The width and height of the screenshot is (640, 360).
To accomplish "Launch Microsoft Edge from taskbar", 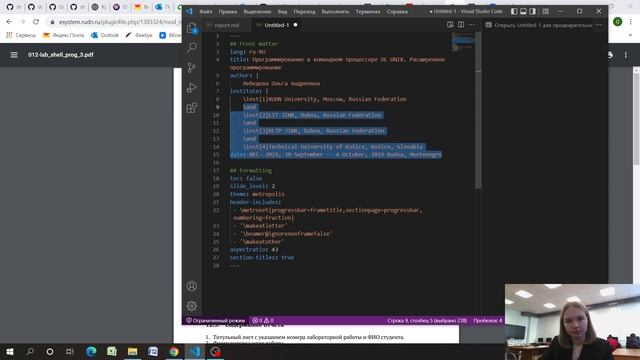I will (x=91, y=351).
